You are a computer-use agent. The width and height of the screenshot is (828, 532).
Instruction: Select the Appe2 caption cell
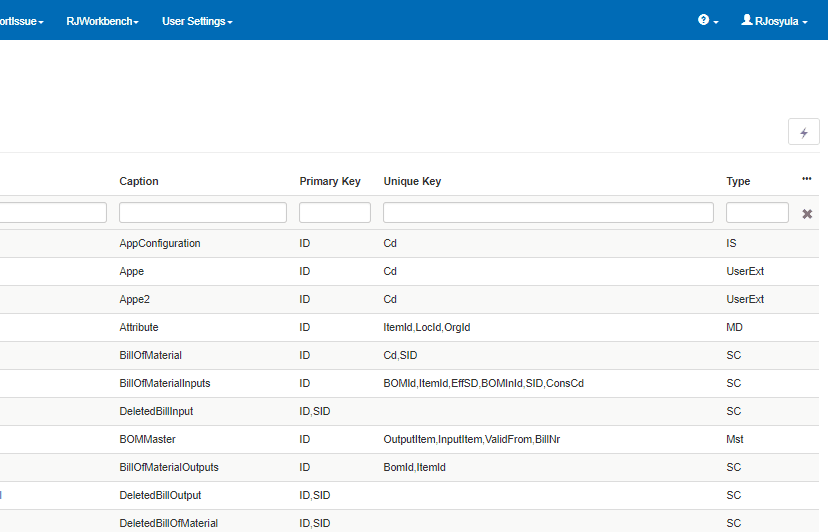coord(135,300)
